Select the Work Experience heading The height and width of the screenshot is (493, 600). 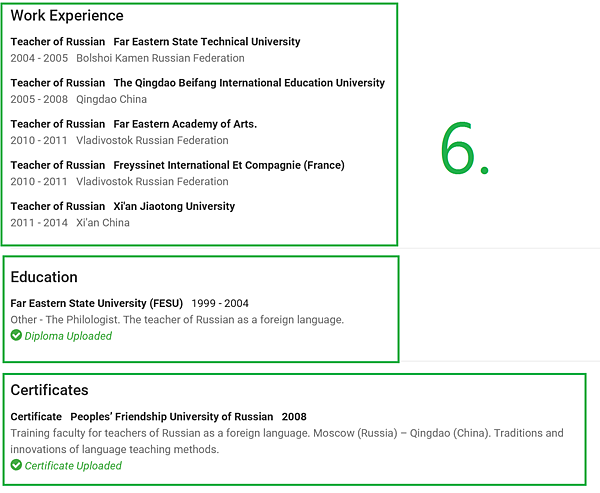(67, 16)
